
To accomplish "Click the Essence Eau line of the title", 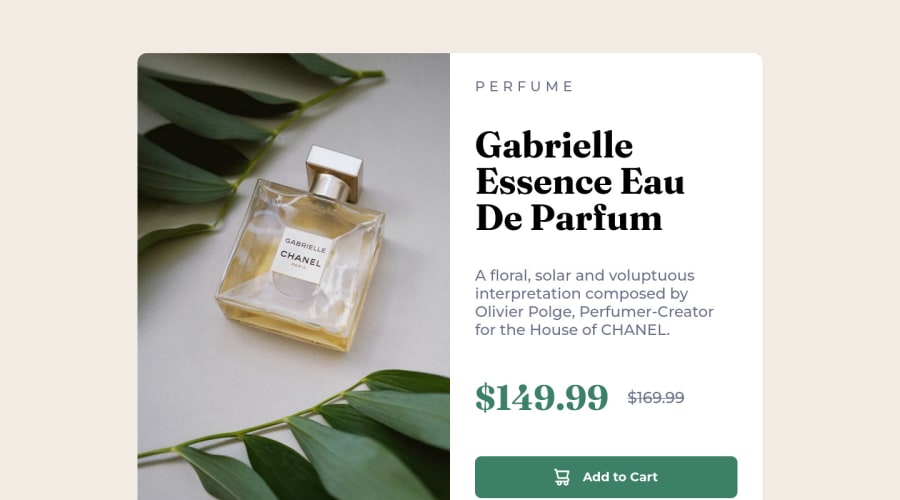I will pos(580,181).
